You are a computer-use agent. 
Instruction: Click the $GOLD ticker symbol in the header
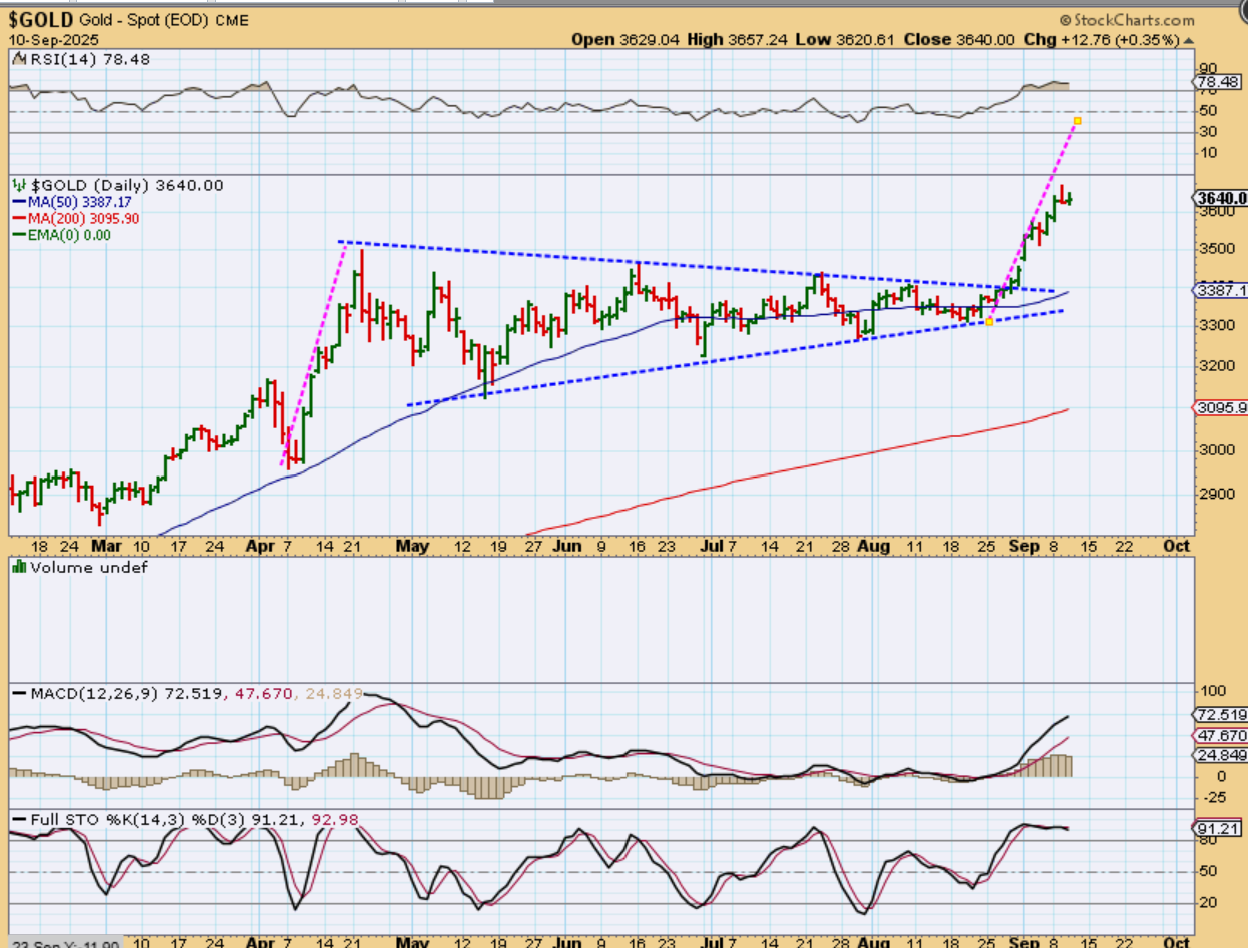[39, 20]
